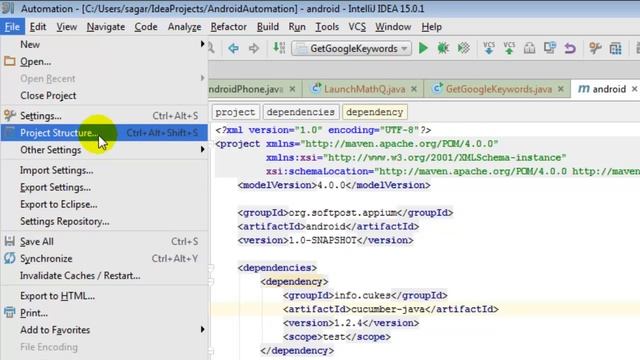Select Synchronize menu item
Viewport: 640px width, 360px height.
[x=104, y=258]
